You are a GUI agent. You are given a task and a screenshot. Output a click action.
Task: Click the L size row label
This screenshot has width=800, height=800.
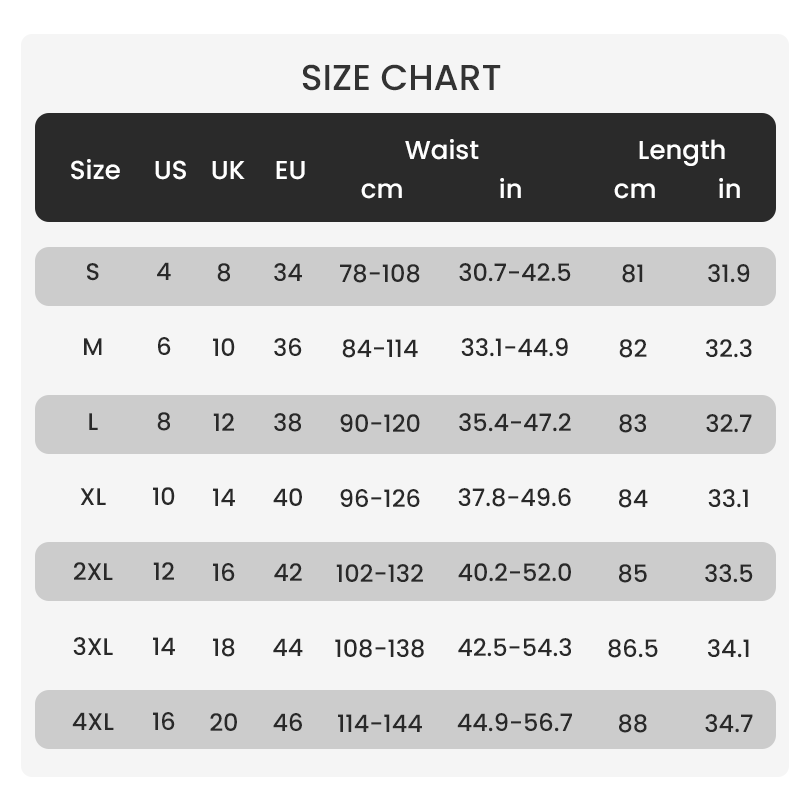[x=92, y=422]
